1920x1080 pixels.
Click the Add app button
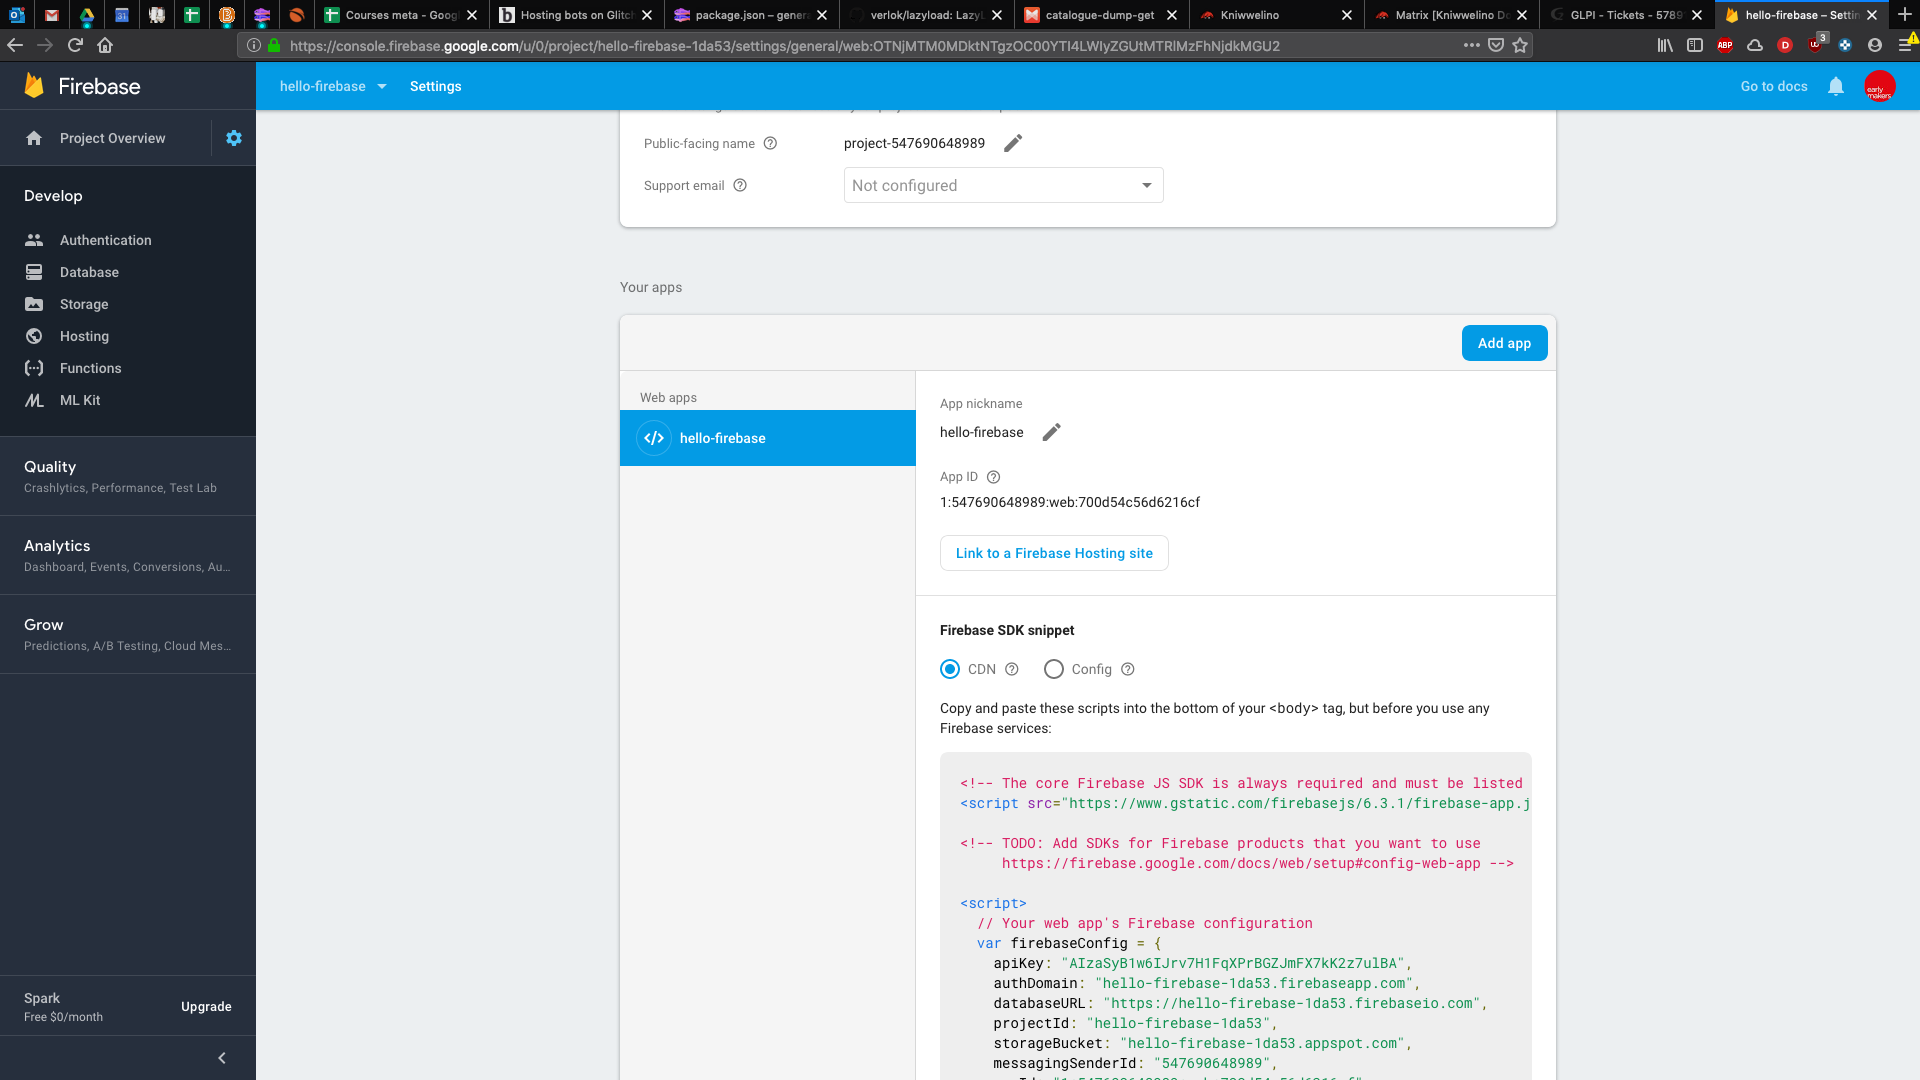tap(1504, 343)
